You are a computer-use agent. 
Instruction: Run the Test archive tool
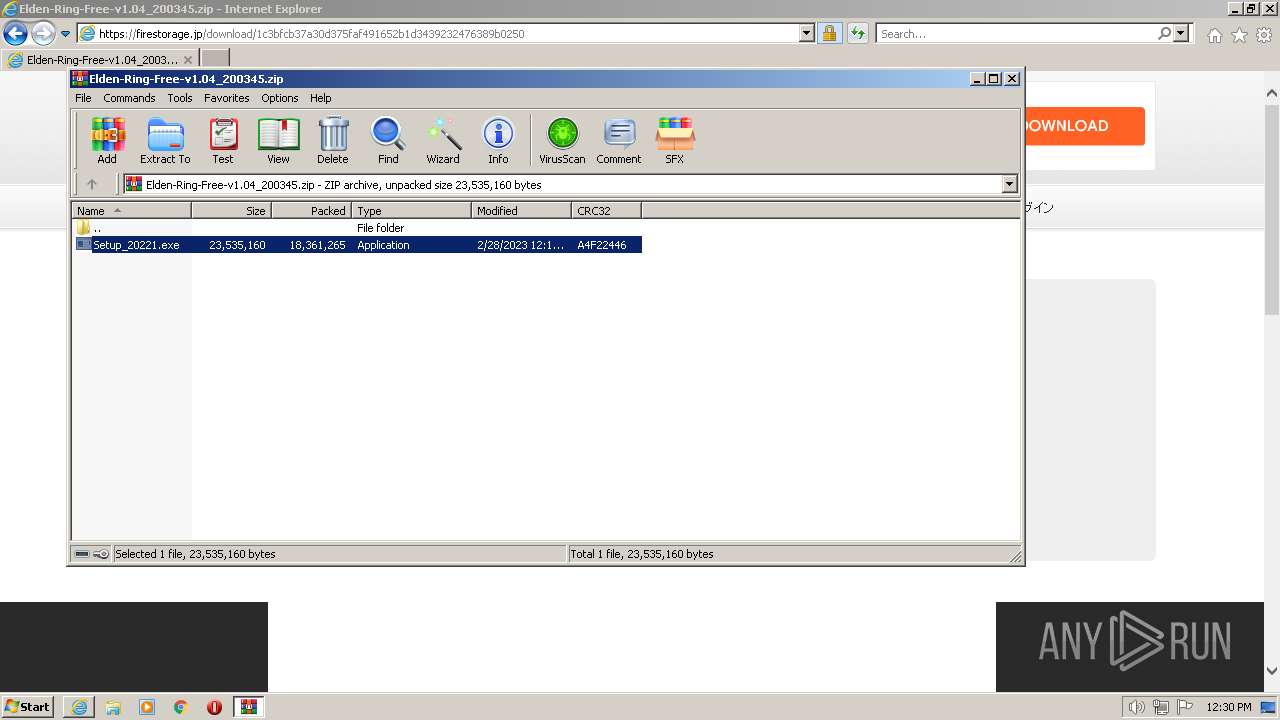click(222, 140)
